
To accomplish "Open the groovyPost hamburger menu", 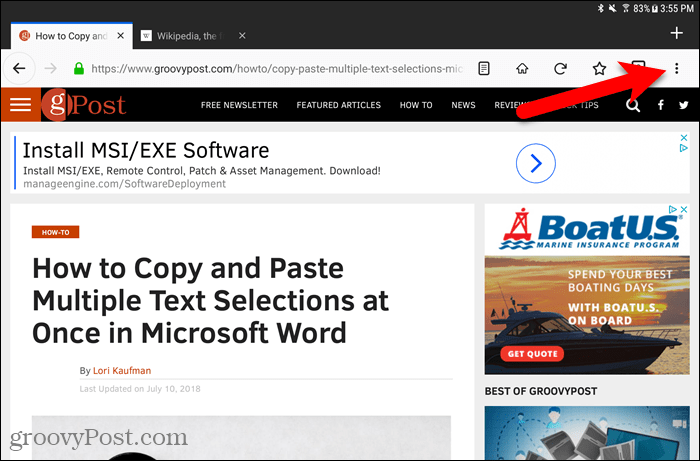I will tap(21, 105).
